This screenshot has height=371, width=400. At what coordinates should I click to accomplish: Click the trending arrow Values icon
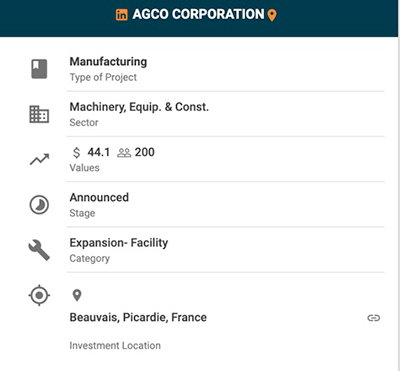coord(39,159)
